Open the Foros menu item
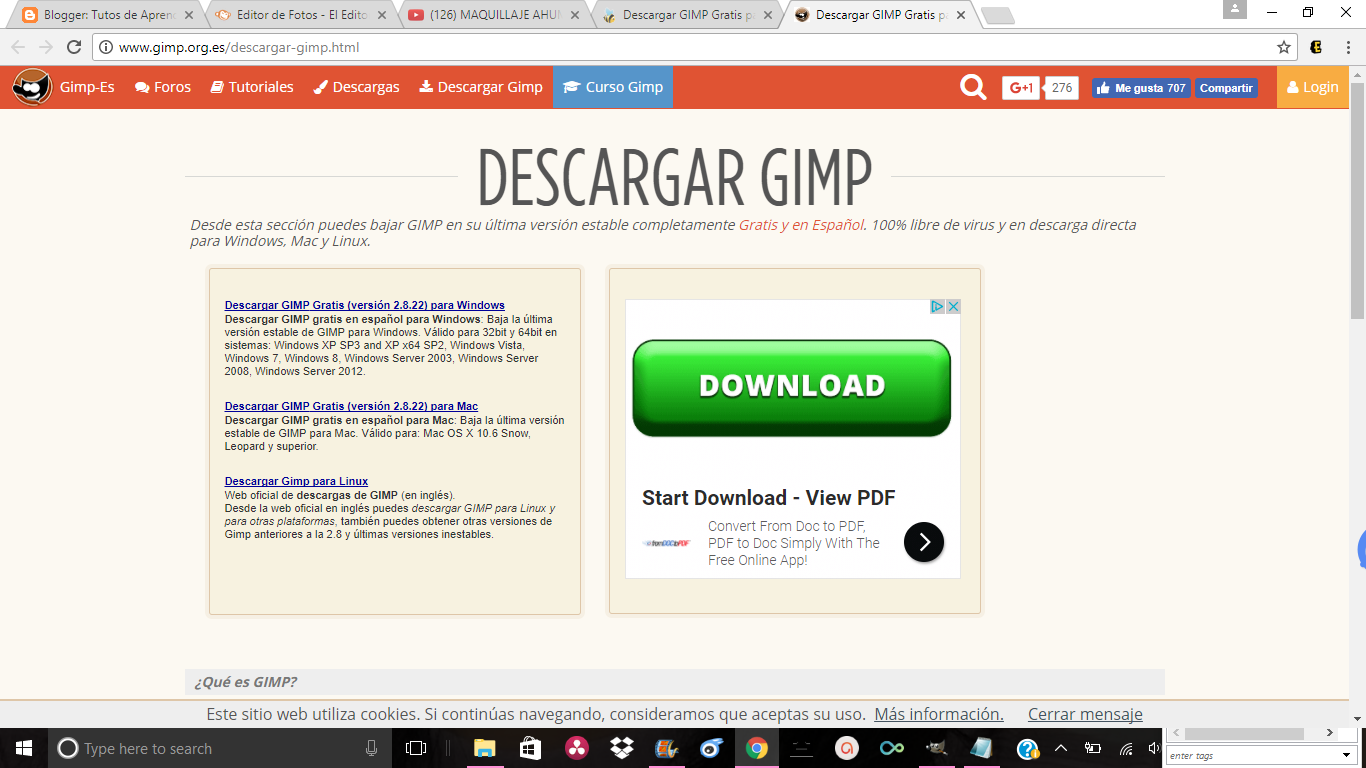The image size is (1366, 768). [x=163, y=87]
